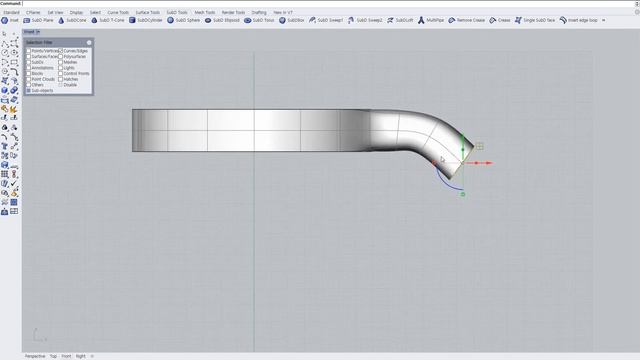Enable Points/Vertices selection filter
640x360 pixels.
pyautogui.click(x=29, y=51)
